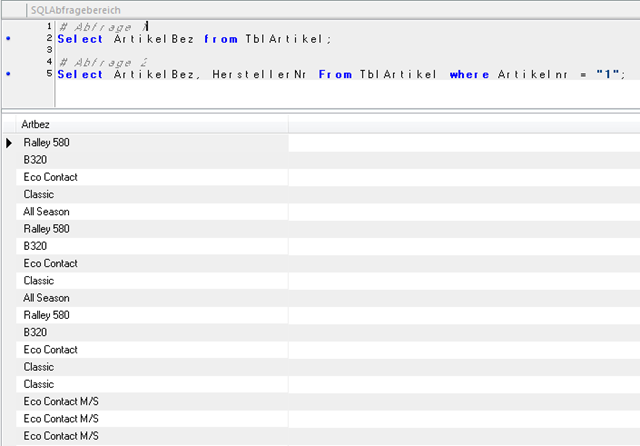The image size is (640, 446).
Task: Place cursor in the '# Abfrage 2' comment
Action: [100, 62]
